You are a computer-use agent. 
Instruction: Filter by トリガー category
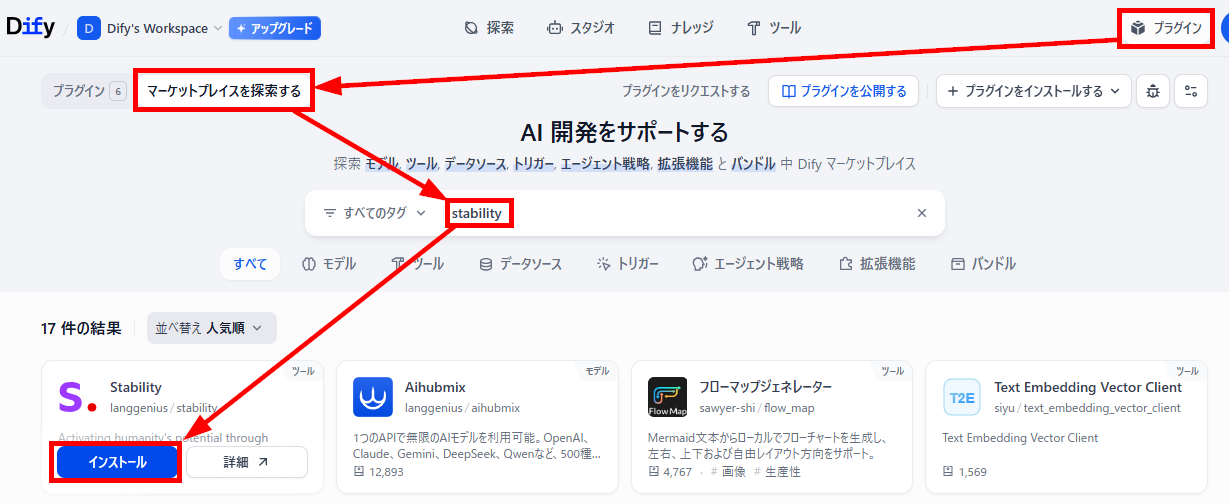coord(628,264)
